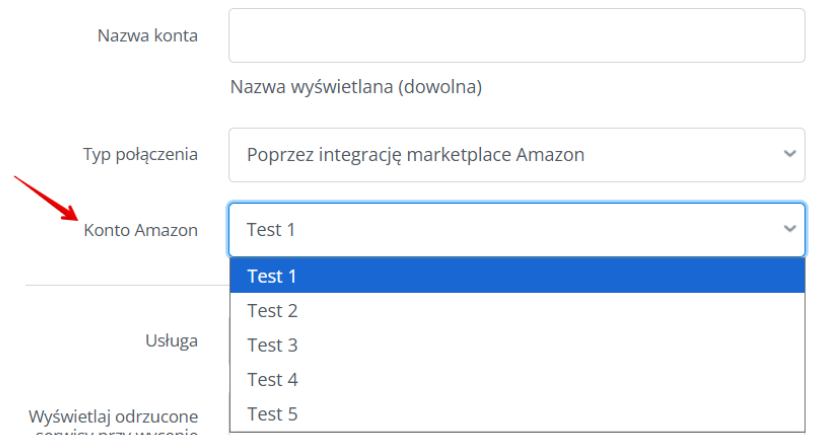This screenshot has height=435, width=813.
Task: Click the Wyświetlaj odrzucone label text
Action: pos(113,416)
